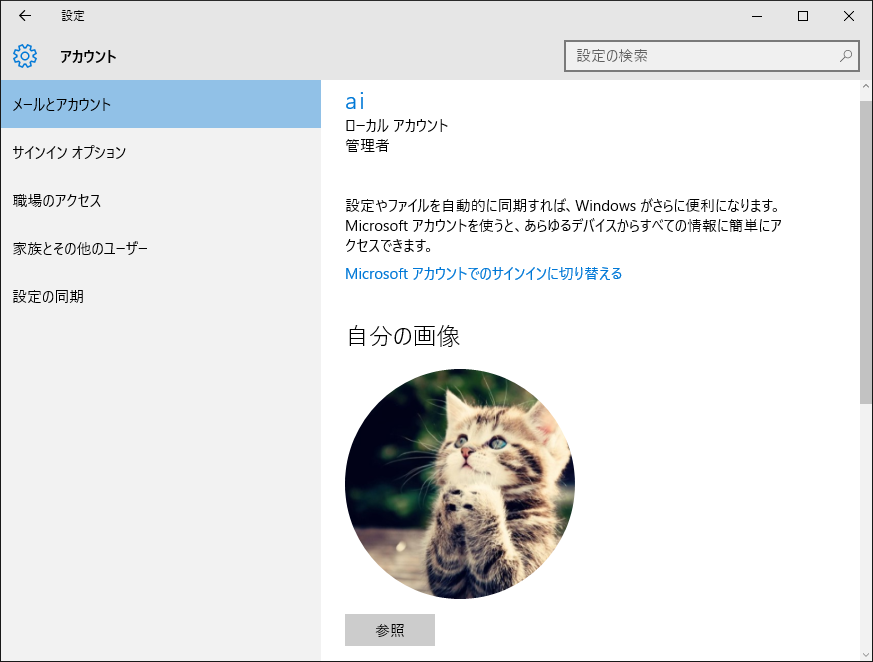Minimize the 設定 window

click(757, 16)
